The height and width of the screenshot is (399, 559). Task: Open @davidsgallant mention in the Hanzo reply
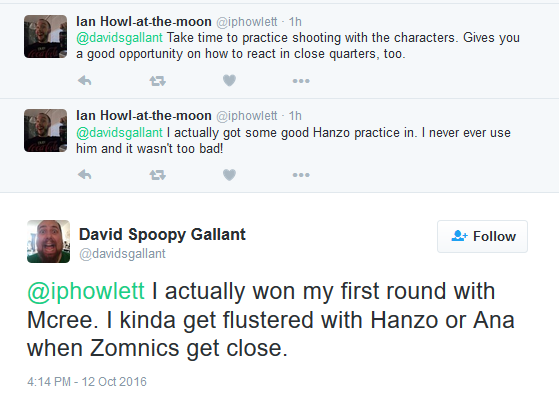[119, 132]
